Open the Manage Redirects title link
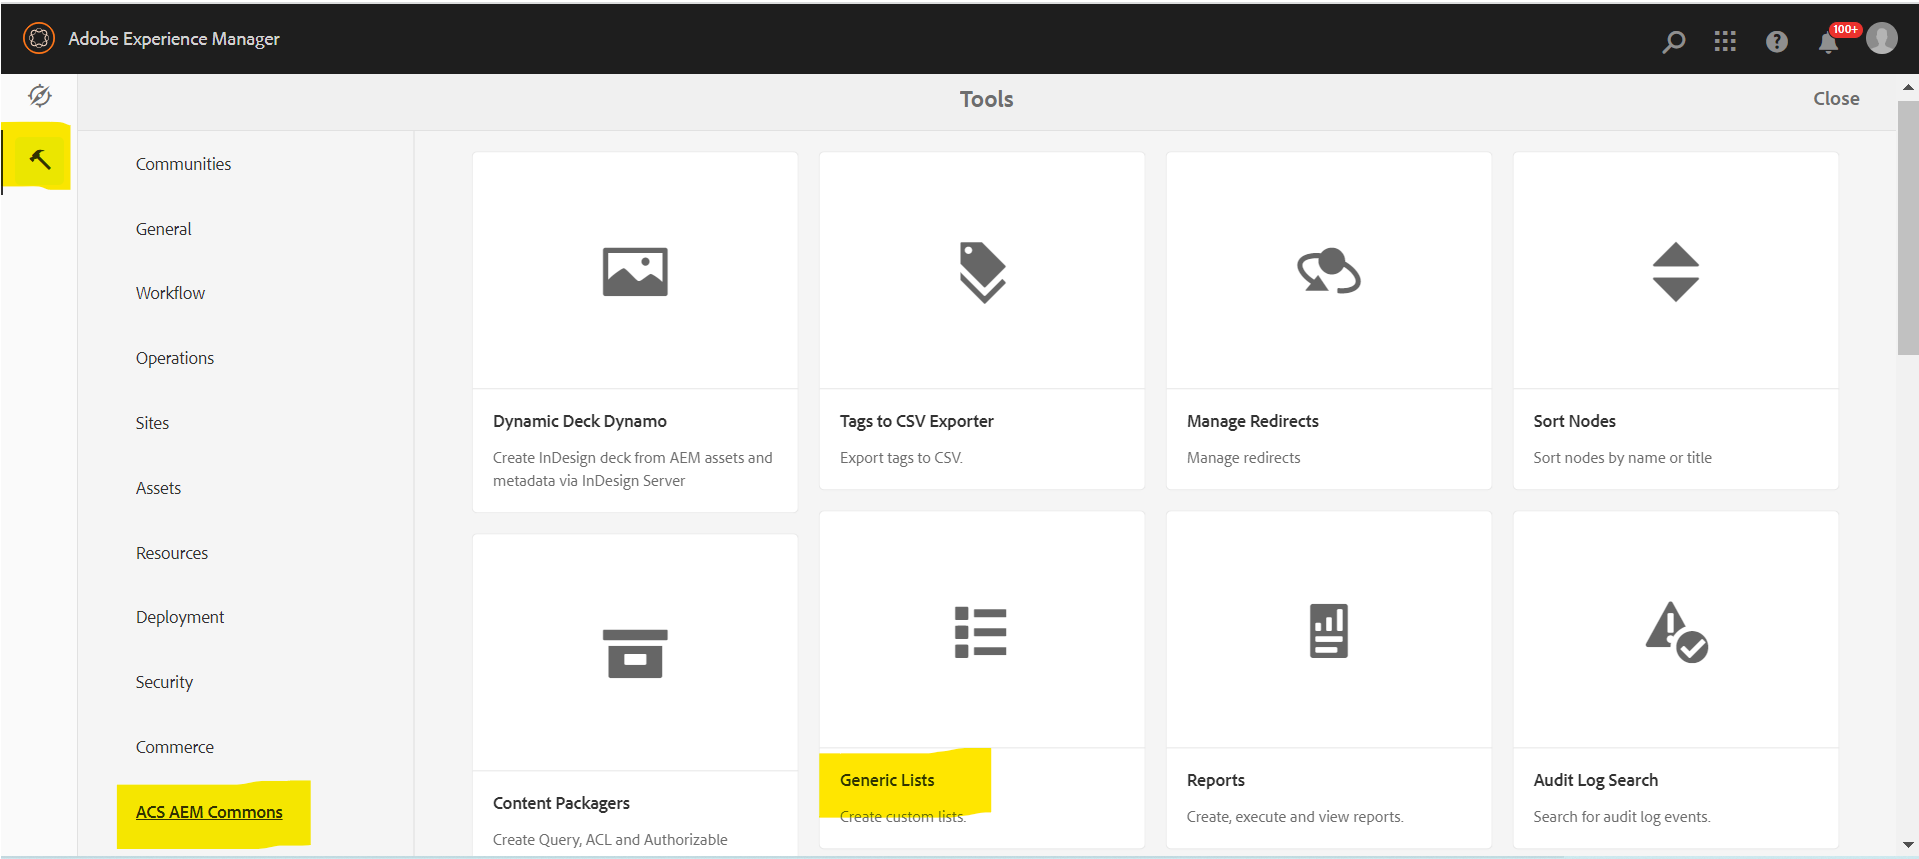Image resolution: width=1919 pixels, height=859 pixels. click(x=1253, y=421)
